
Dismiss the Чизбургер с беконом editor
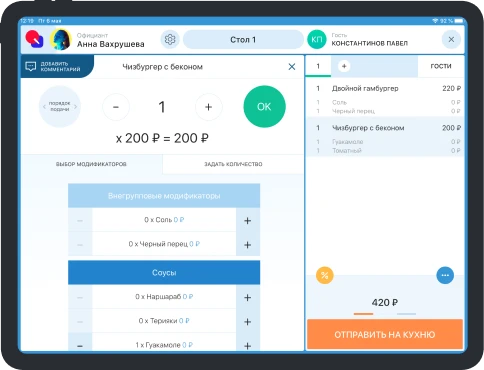pyautogui.click(x=292, y=67)
